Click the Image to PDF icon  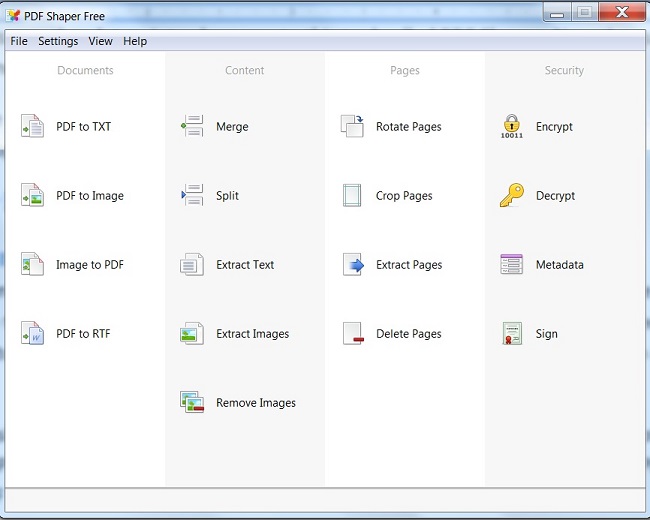click(32, 264)
